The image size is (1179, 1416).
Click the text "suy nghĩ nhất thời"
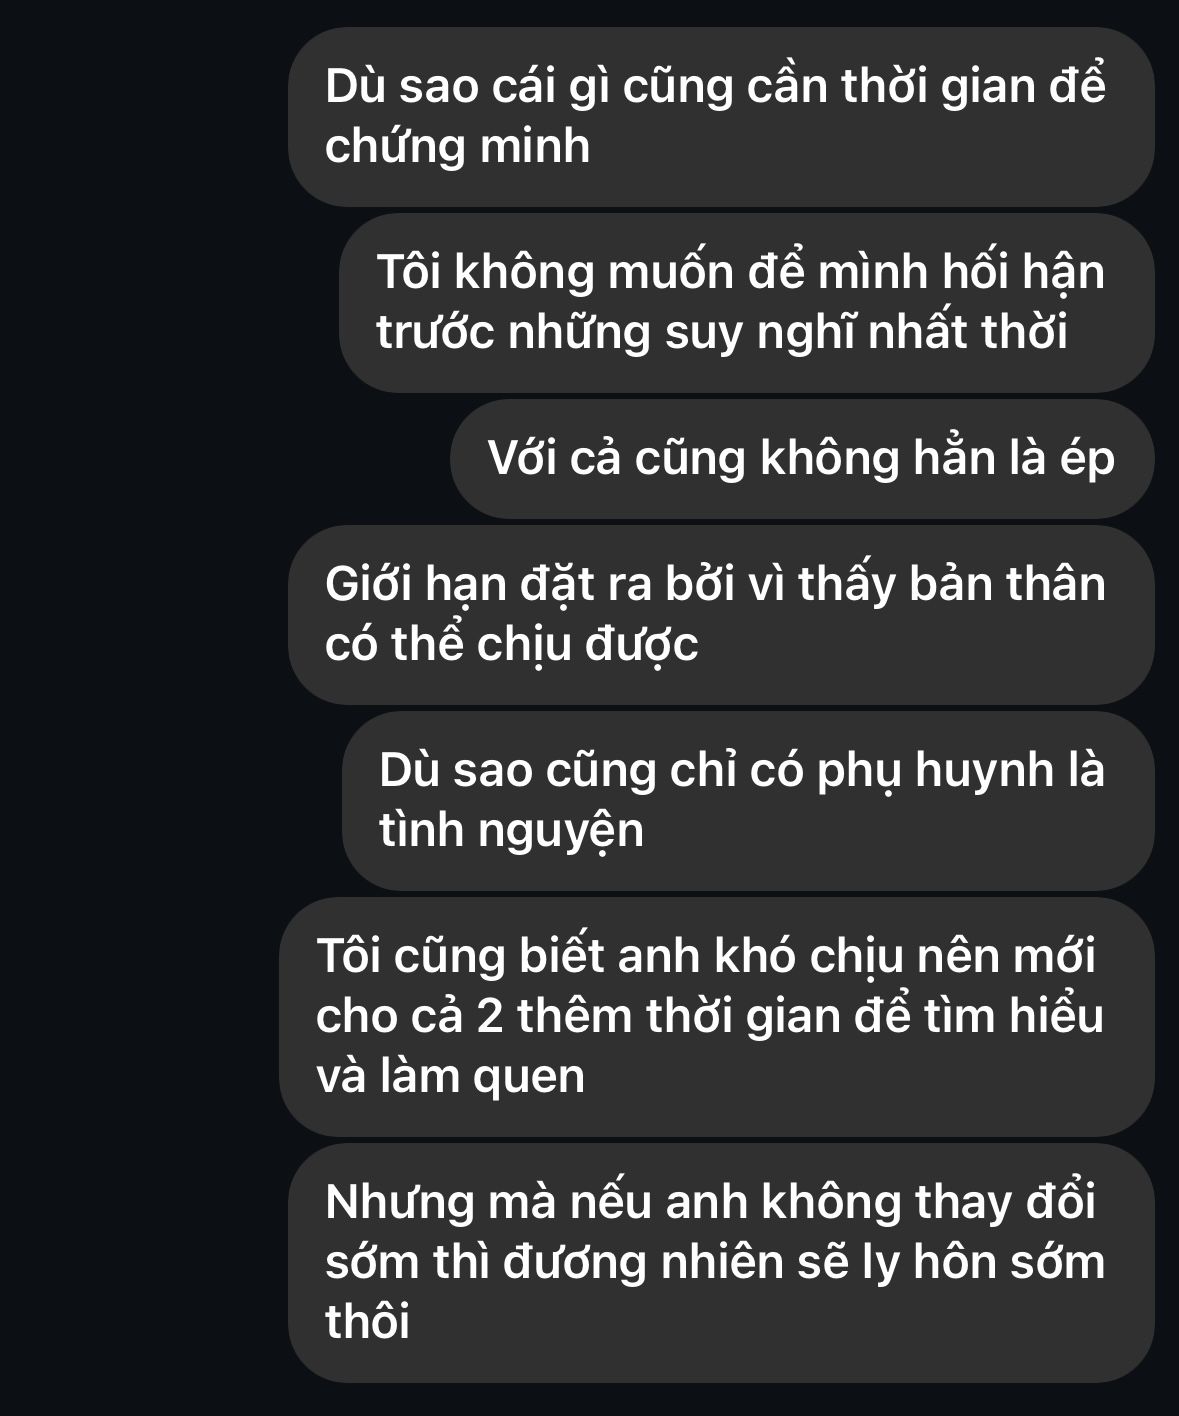pyautogui.click(x=866, y=333)
